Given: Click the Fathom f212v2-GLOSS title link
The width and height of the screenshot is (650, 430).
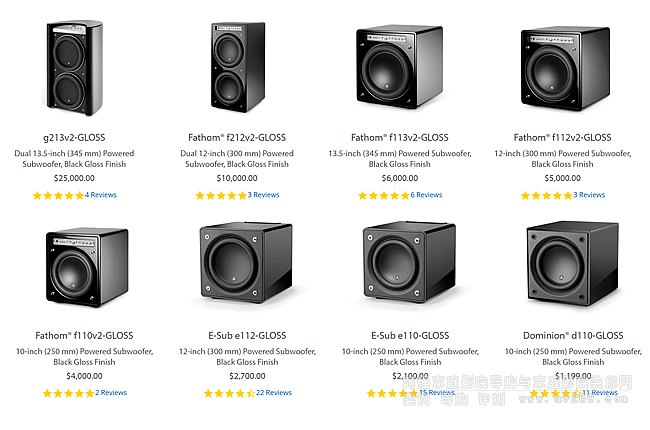Looking at the screenshot, I should click(240, 138).
